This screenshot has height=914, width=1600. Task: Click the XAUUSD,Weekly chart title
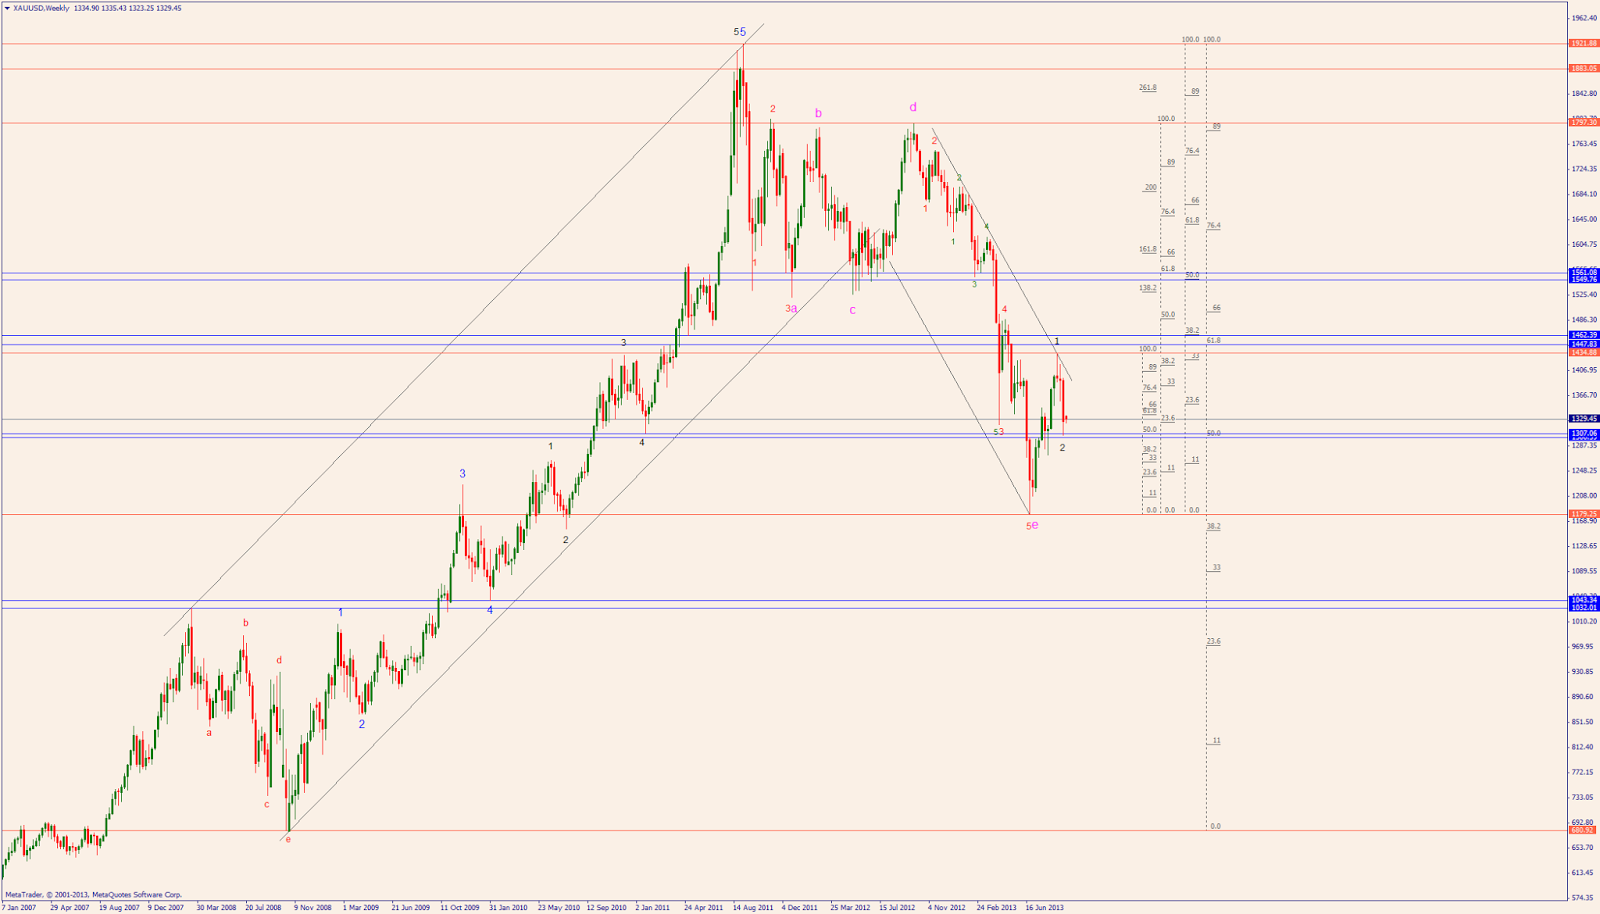(41, 8)
